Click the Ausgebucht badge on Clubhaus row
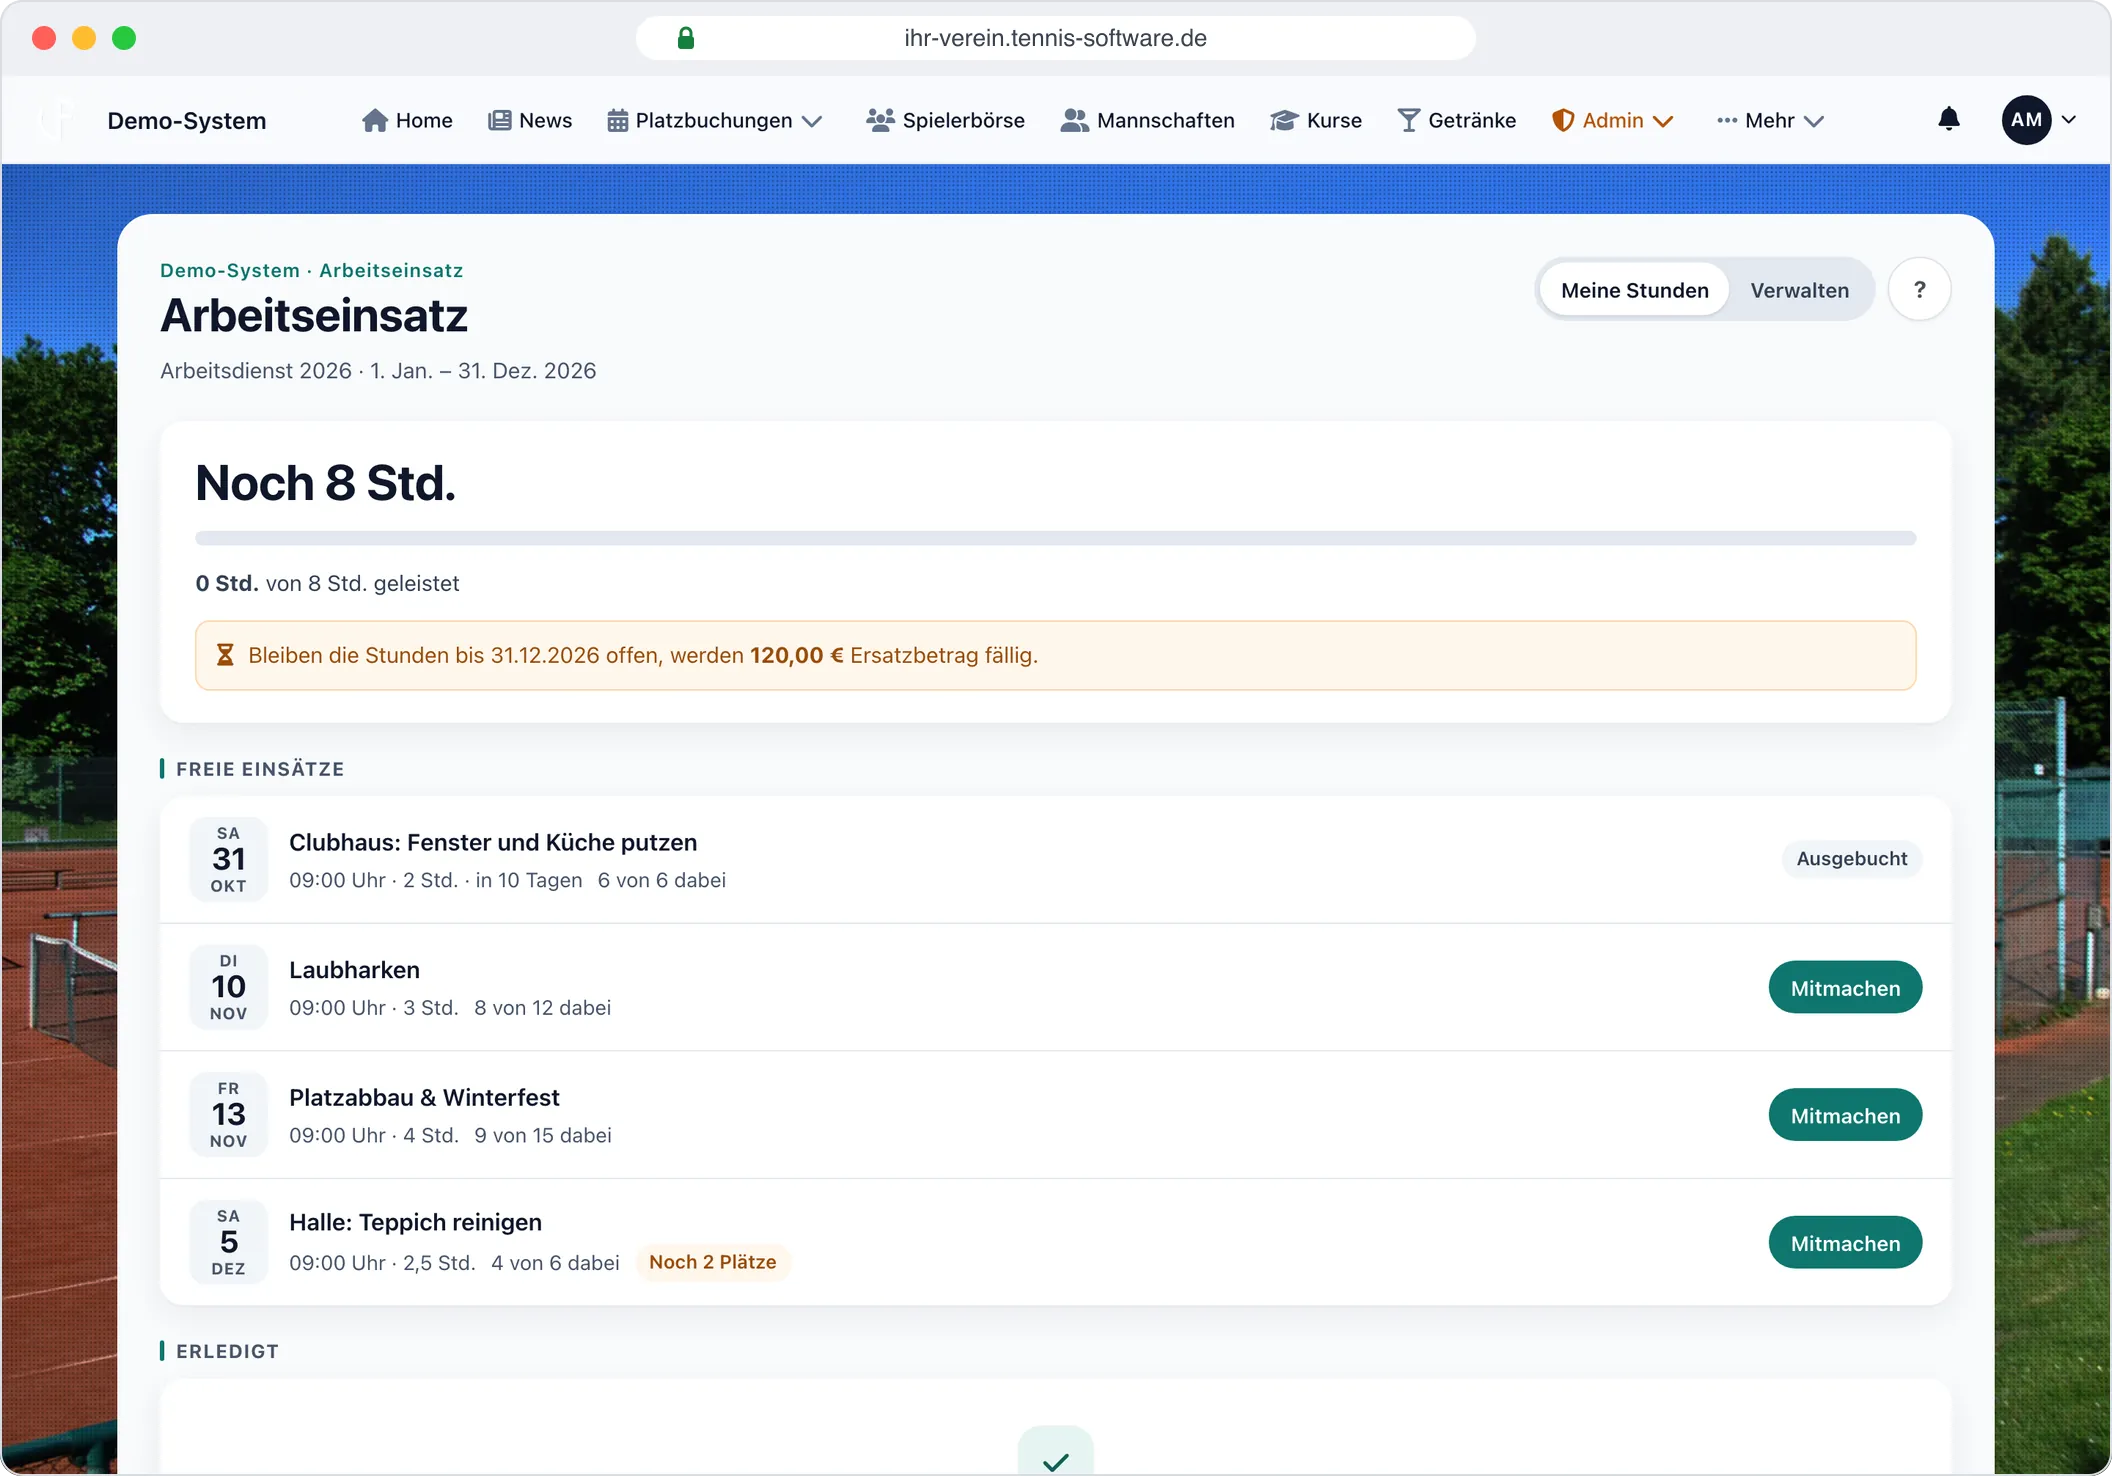 click(1851, 858)
